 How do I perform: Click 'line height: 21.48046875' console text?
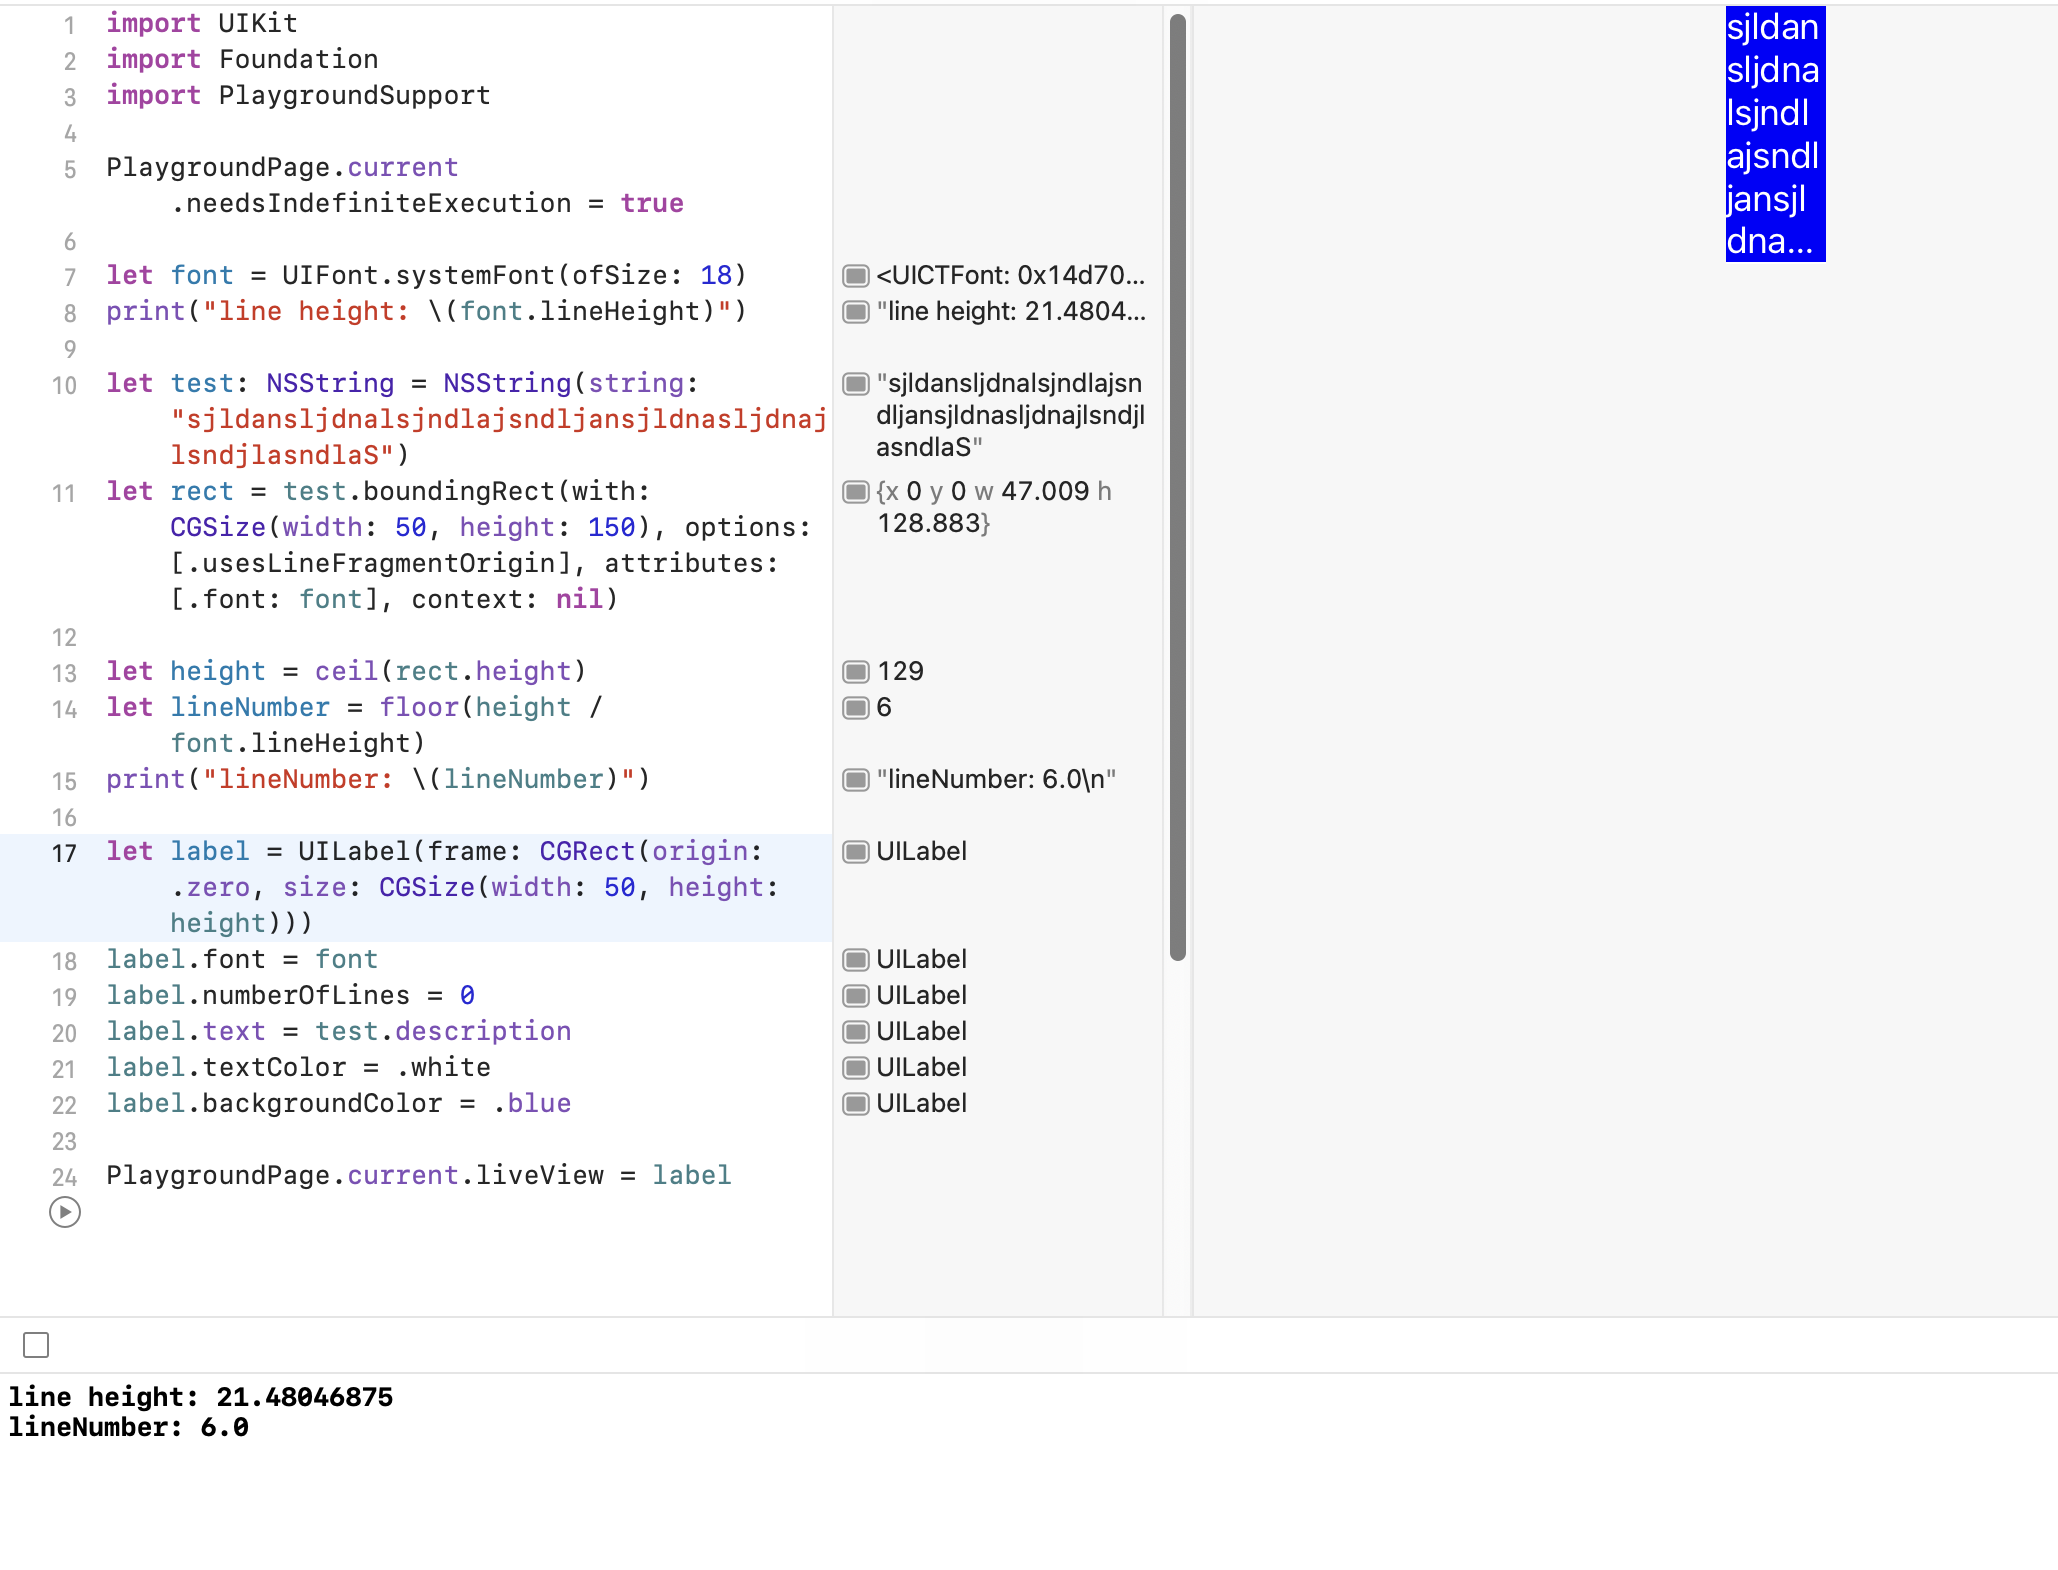click(x=200, y=1397)
